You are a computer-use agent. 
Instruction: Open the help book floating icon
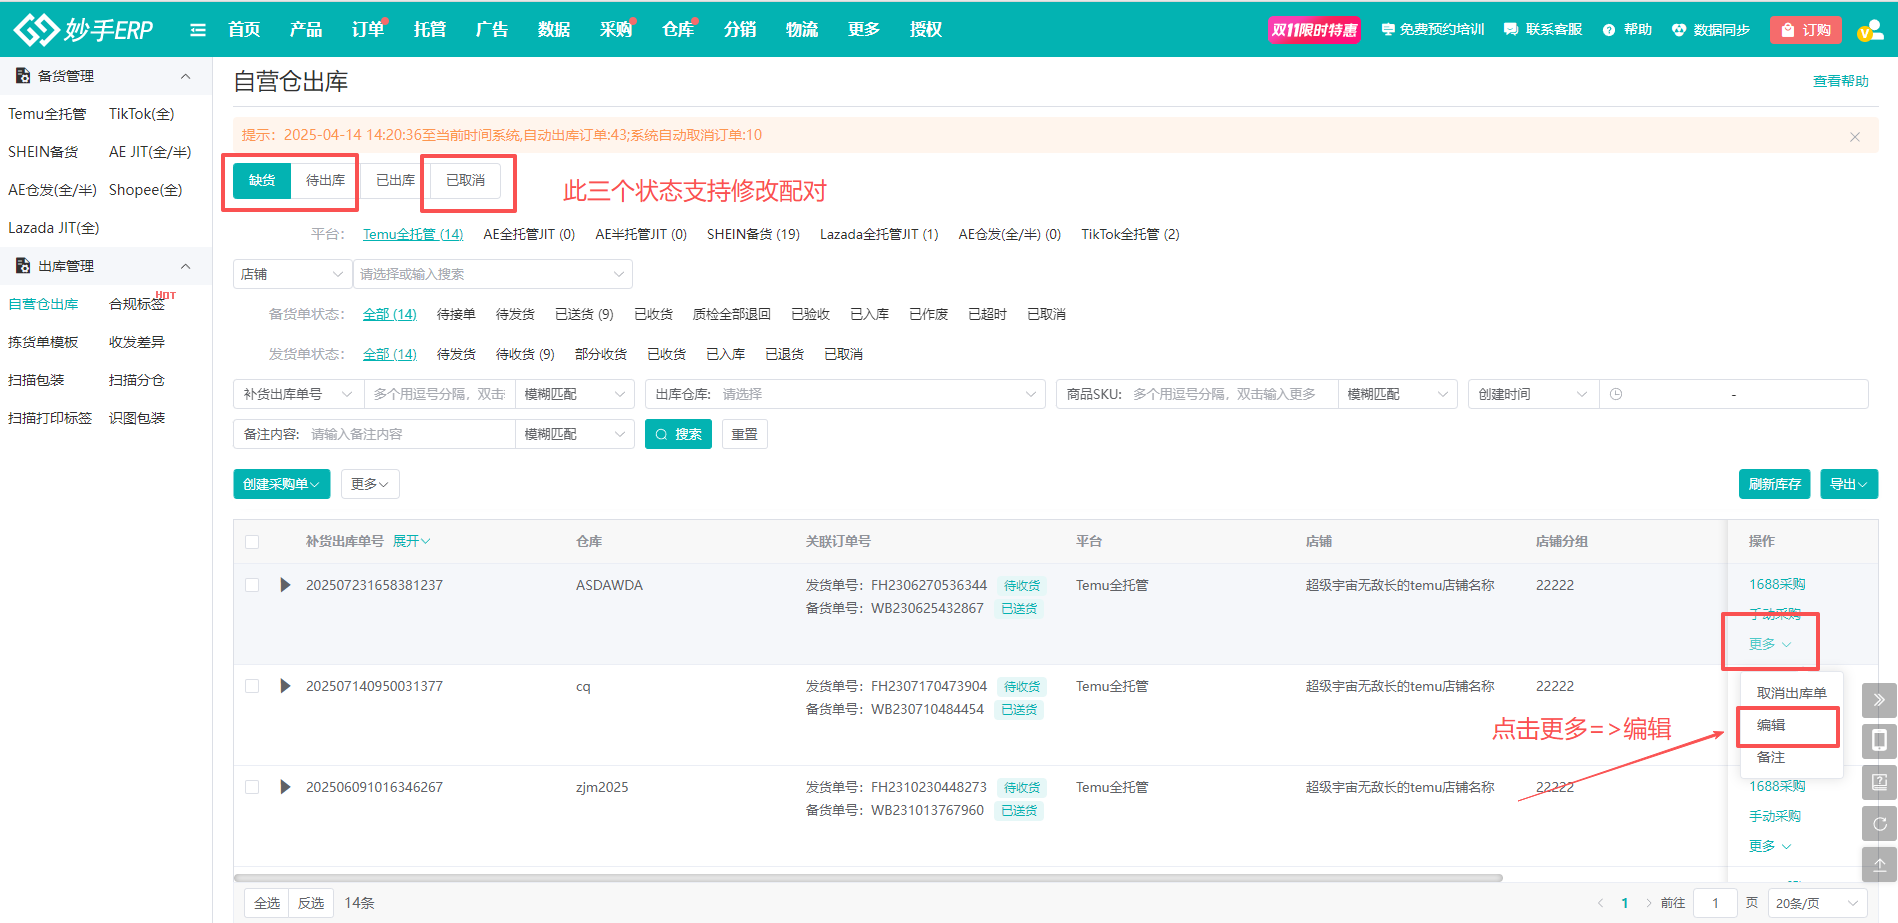point(1879,782)
